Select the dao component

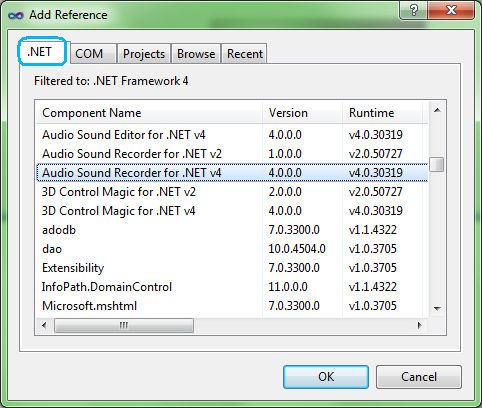point(232,249)
